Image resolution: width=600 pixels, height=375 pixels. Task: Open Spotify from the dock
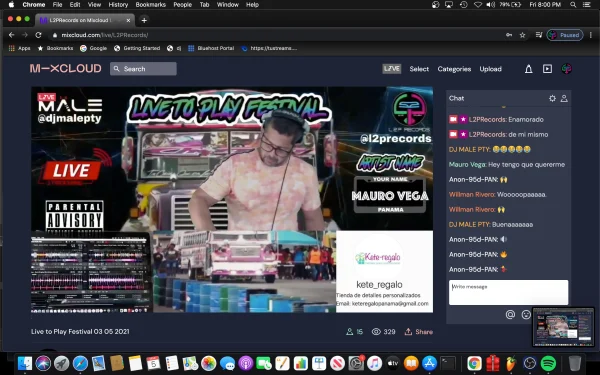click(548, 363)
